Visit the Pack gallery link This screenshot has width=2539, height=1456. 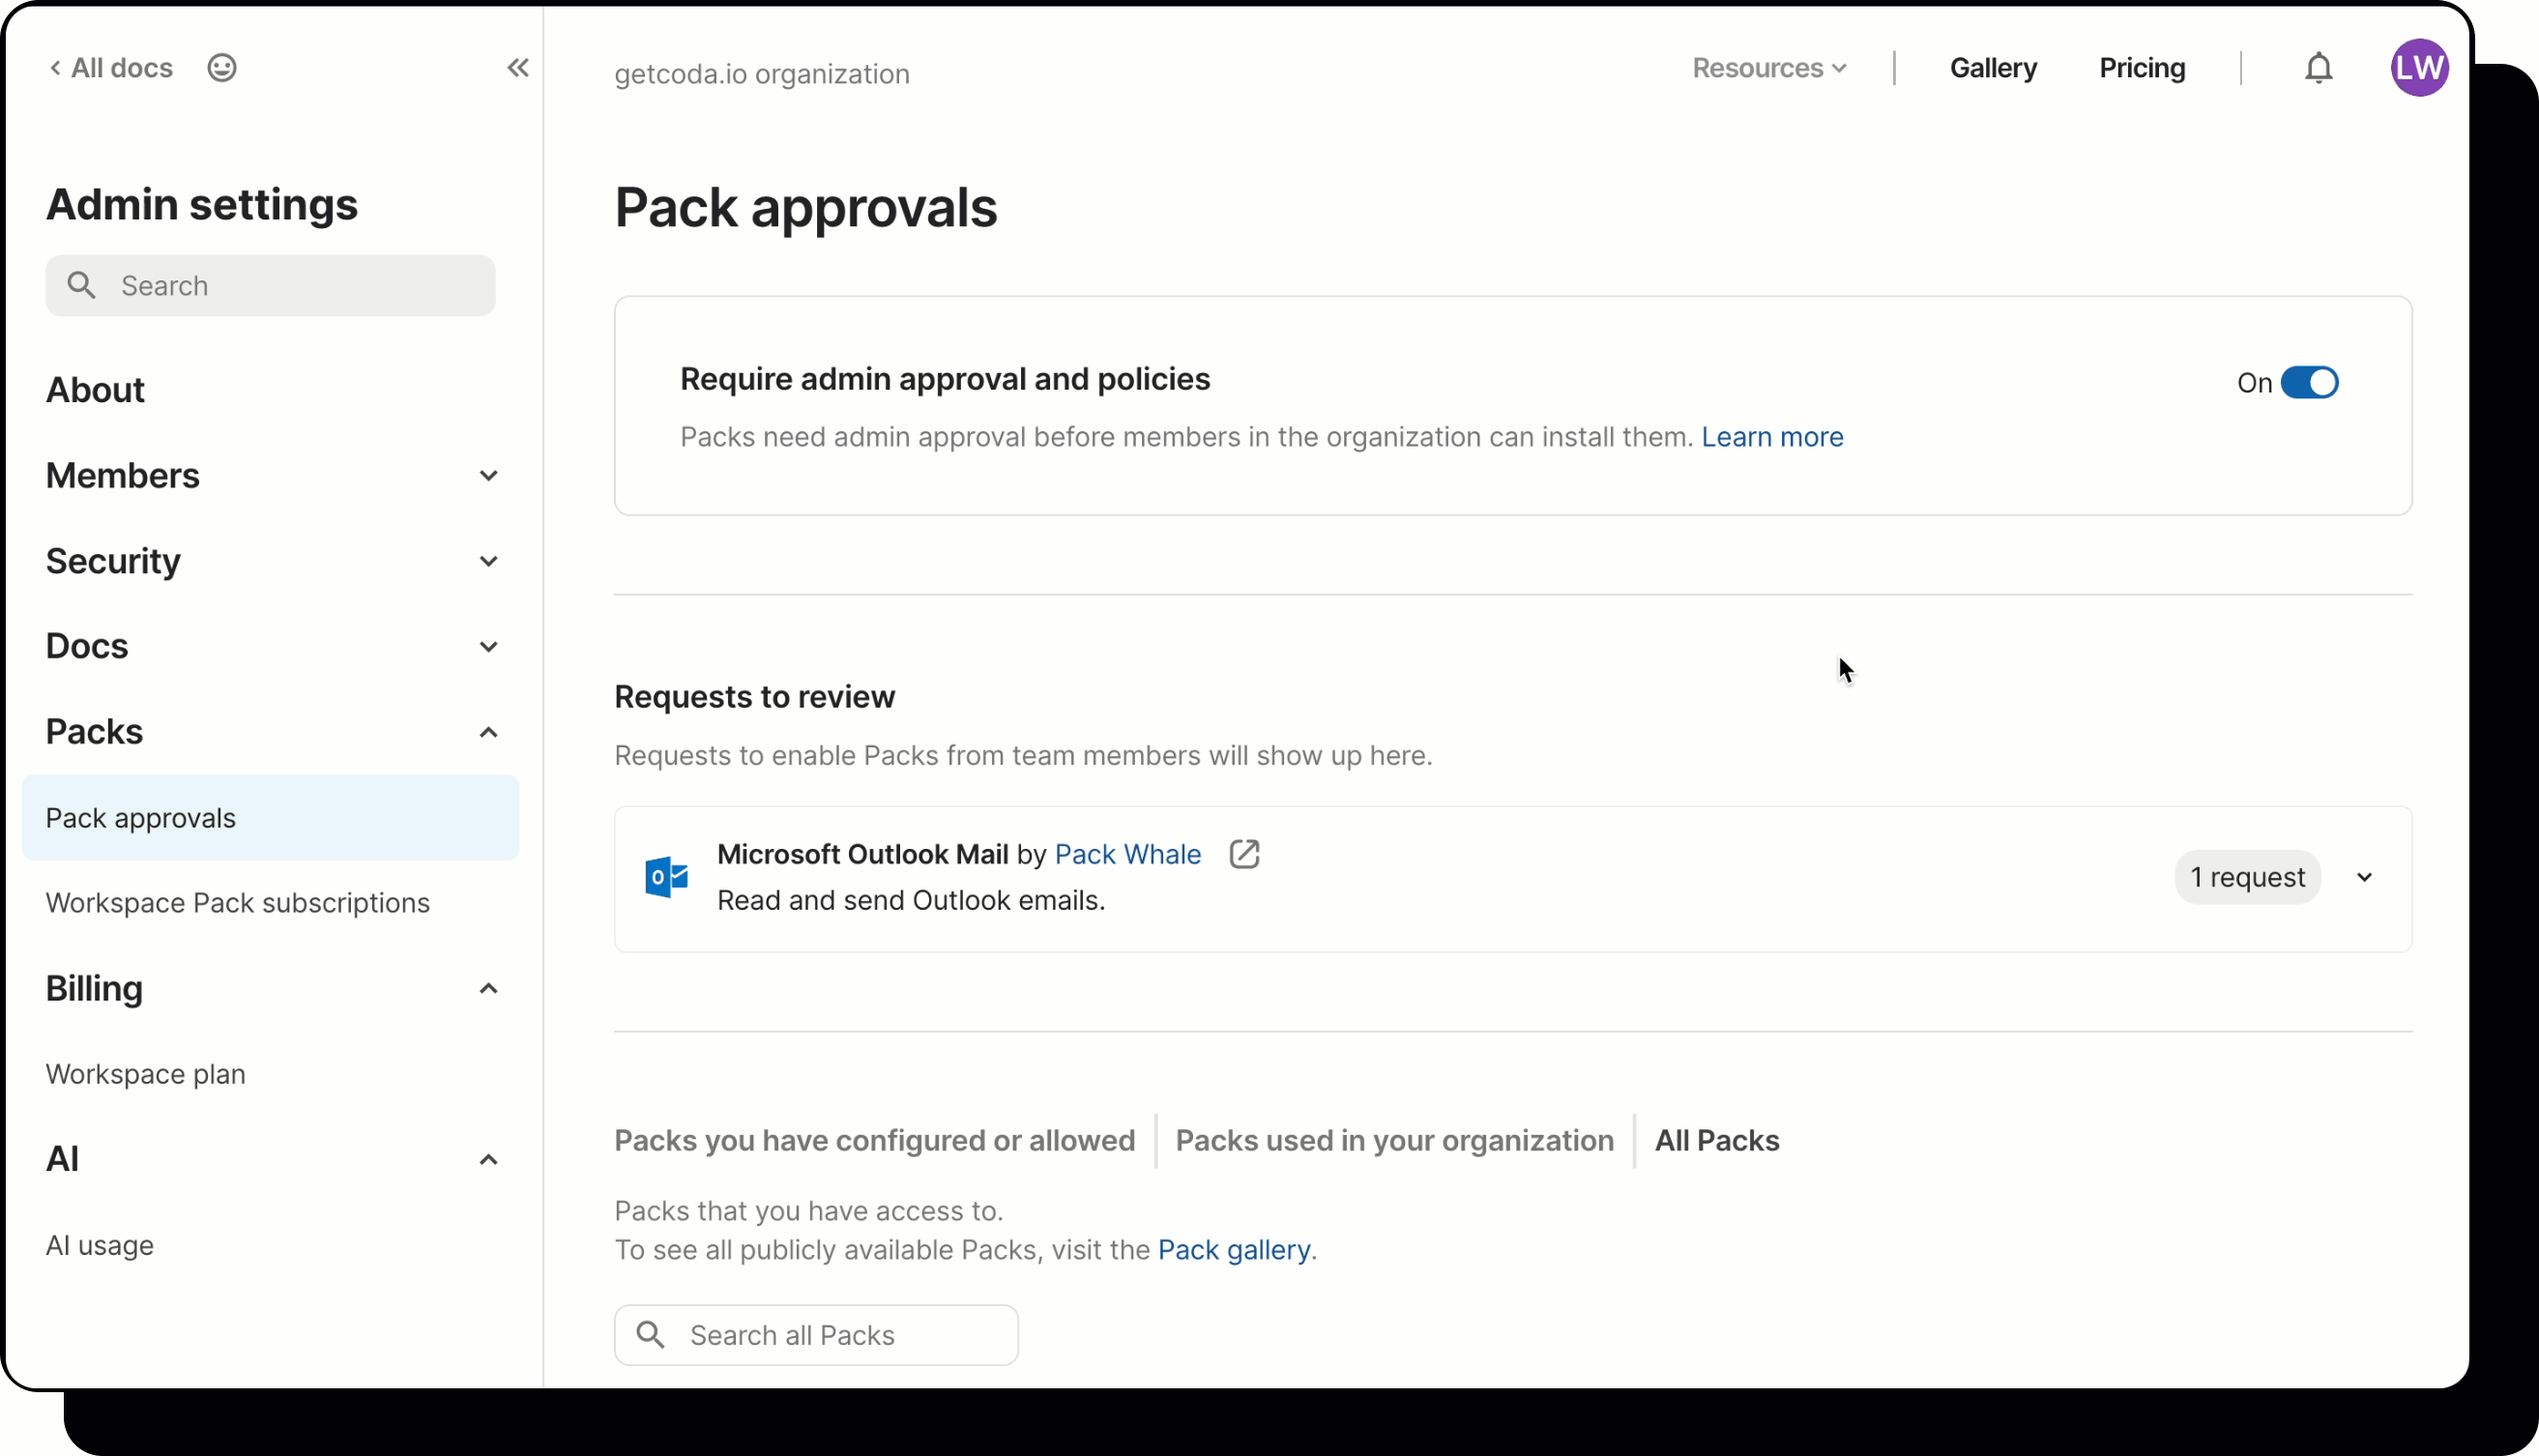click(x=1233, y=1249)
